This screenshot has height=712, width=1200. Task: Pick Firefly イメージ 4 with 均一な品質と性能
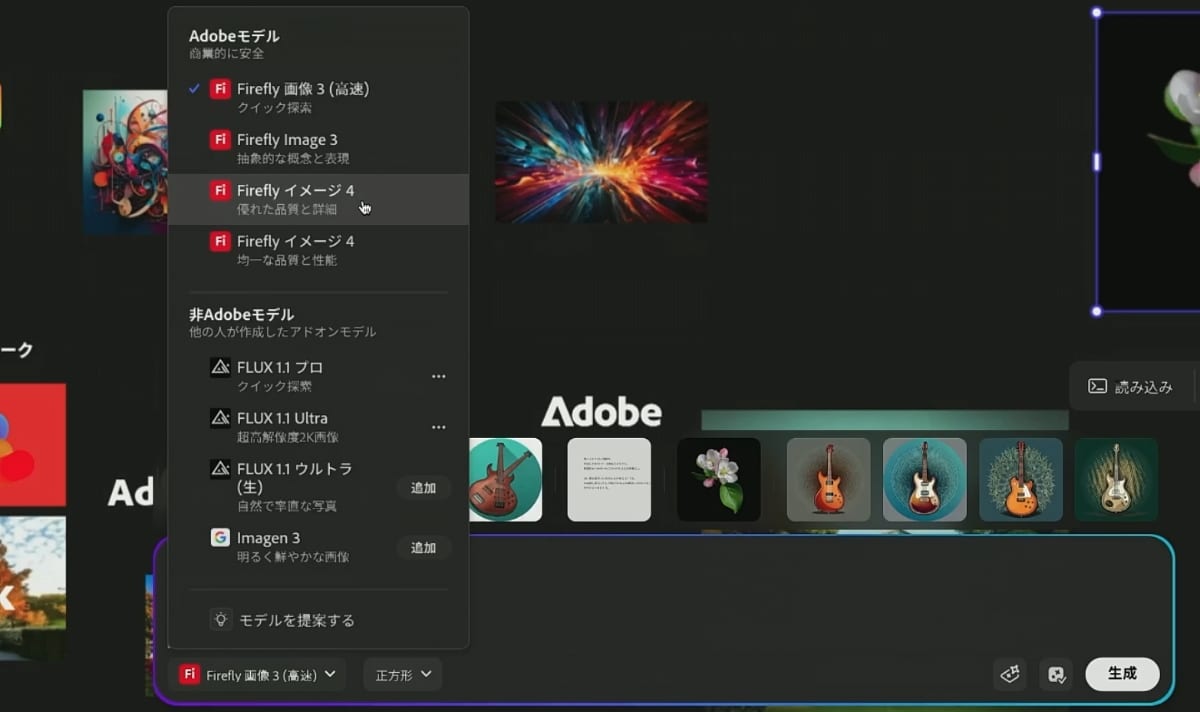click(x=318, y=250)
